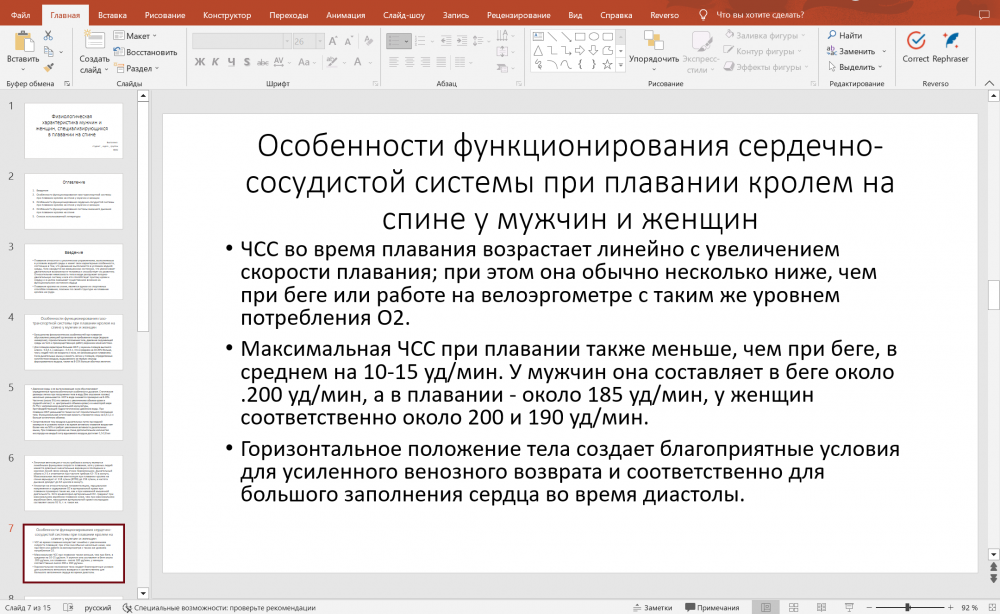Toggle bold formatting (Ж)

pyautogui.click(x=200, y=64)
